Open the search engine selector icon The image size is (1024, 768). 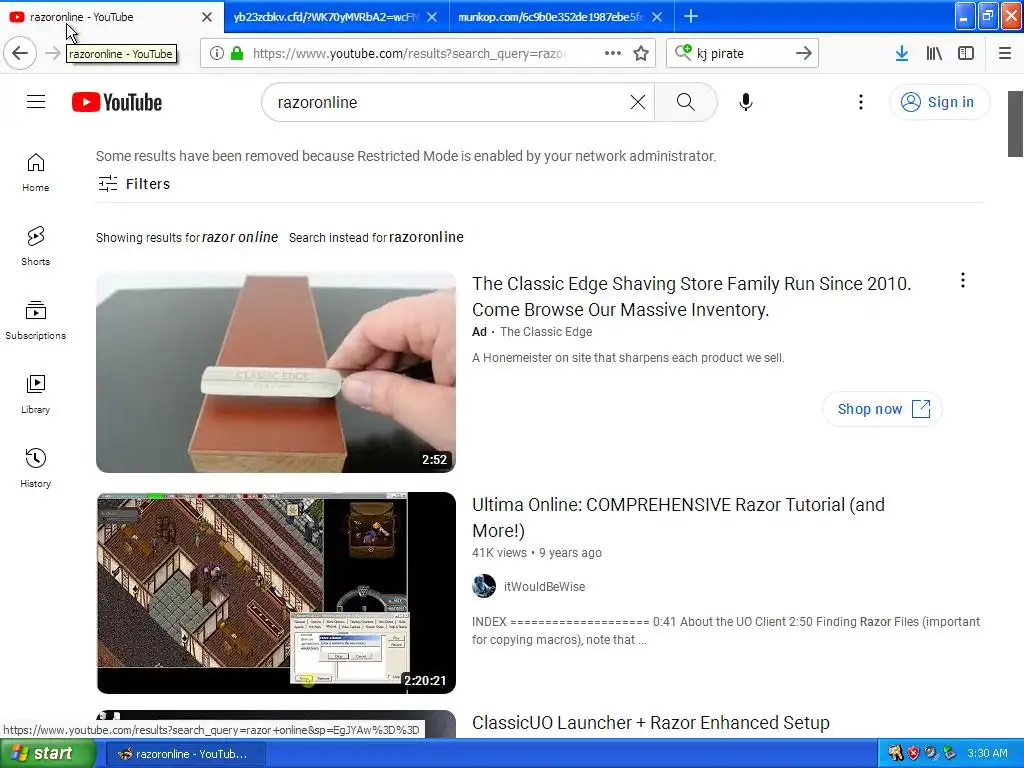(683, 52)
